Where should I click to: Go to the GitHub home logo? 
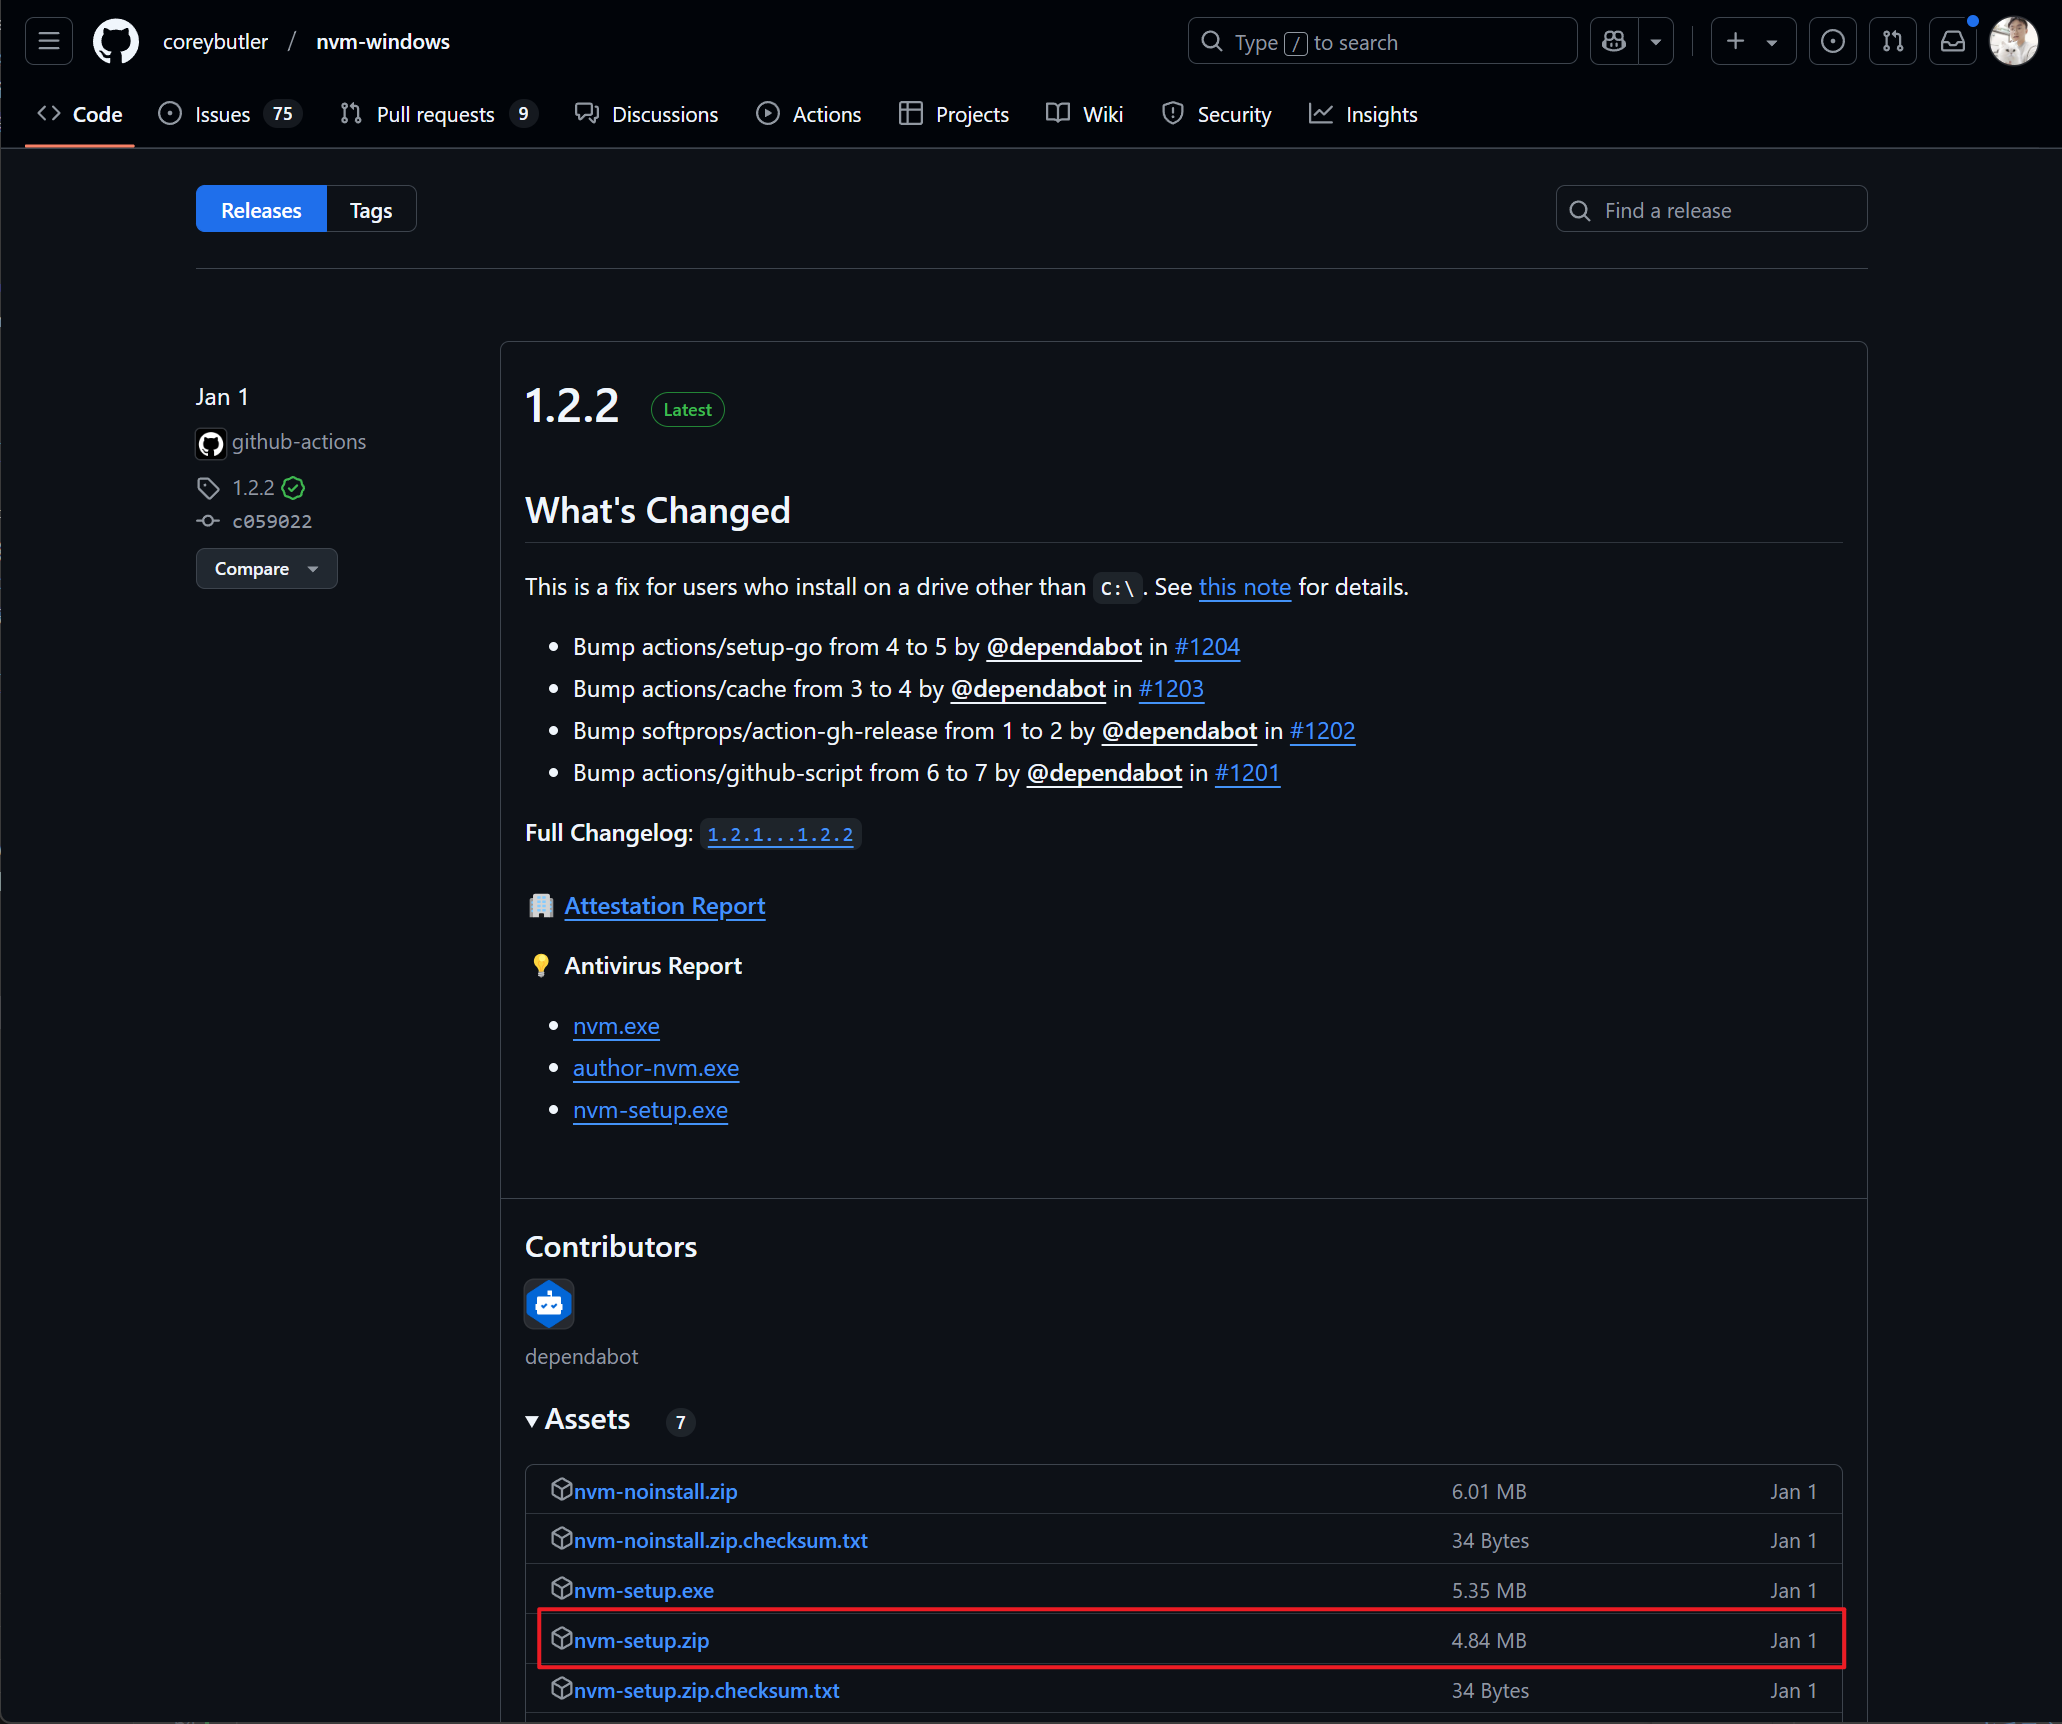pyautogui.click(x=116, y=42)
